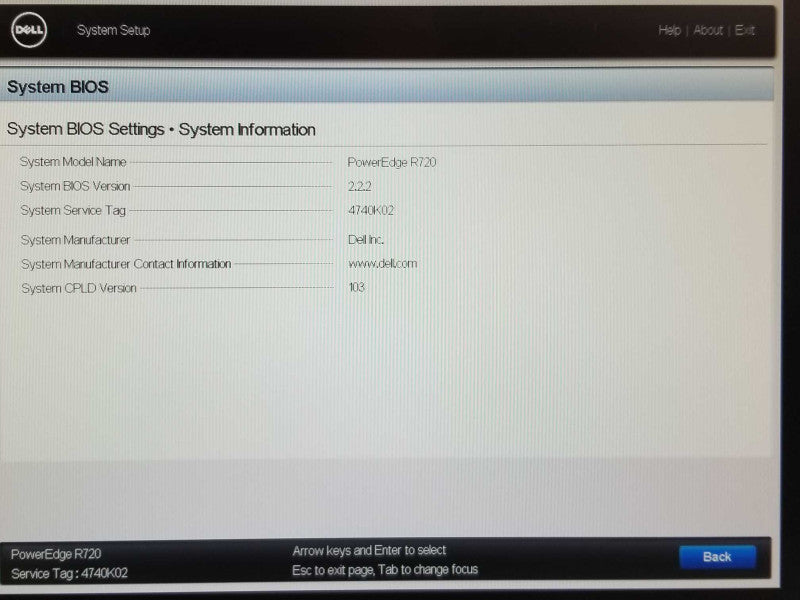Open the About link
The width and height of the screenshot is (800, 600).
[708, 31]
